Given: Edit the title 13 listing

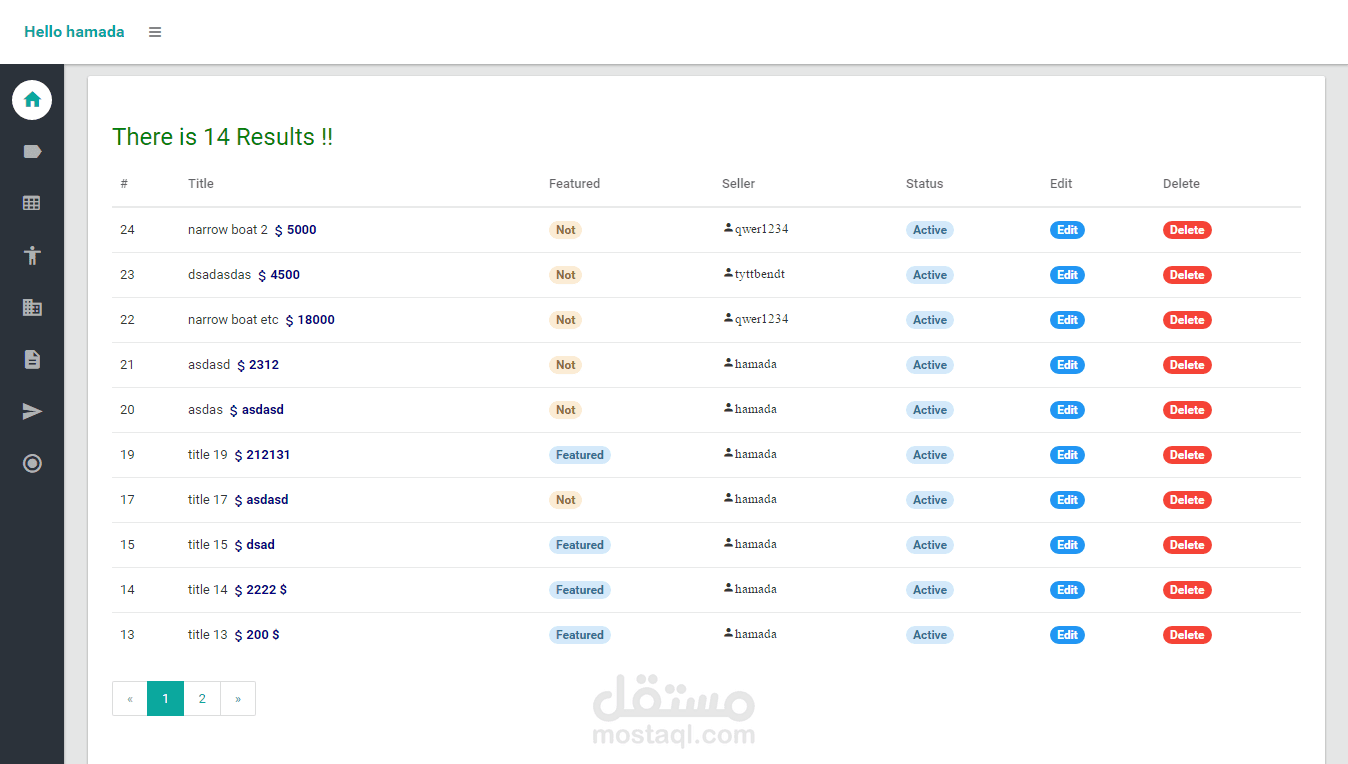Looking at the screenshot, I should coord(1067,635).
